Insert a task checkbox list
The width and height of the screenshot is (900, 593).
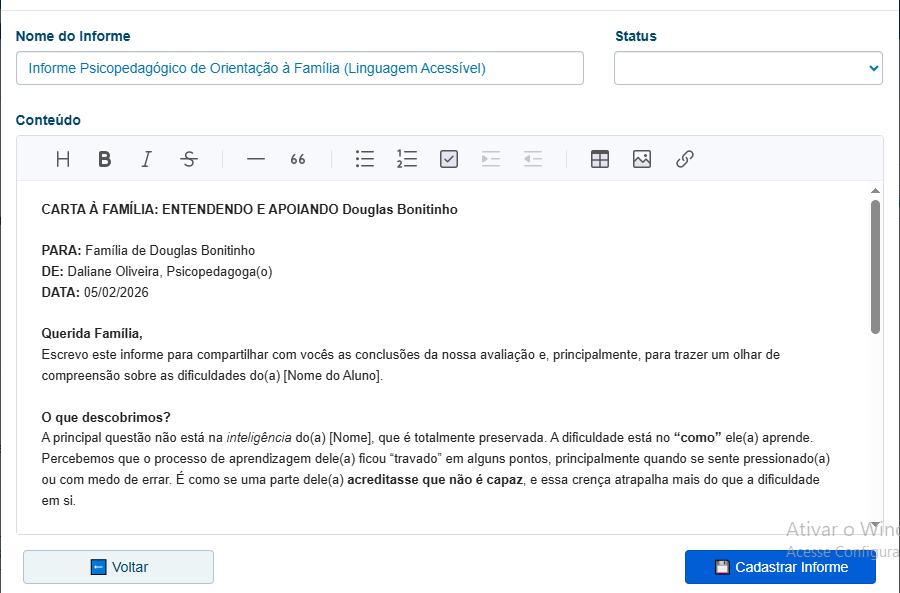pyautogui.click(x=449, y=159)
